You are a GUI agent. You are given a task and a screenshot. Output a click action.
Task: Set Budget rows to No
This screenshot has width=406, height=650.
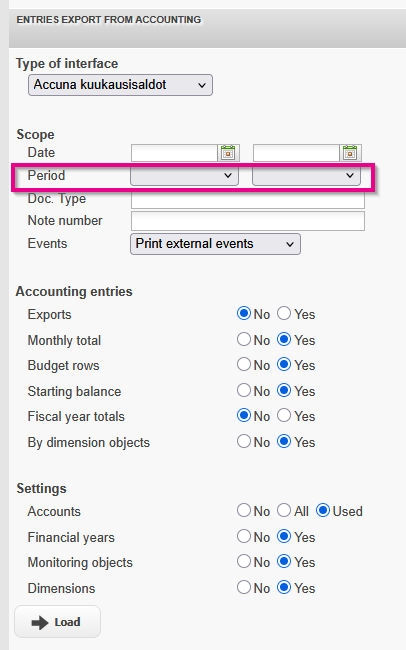[244, 365]
